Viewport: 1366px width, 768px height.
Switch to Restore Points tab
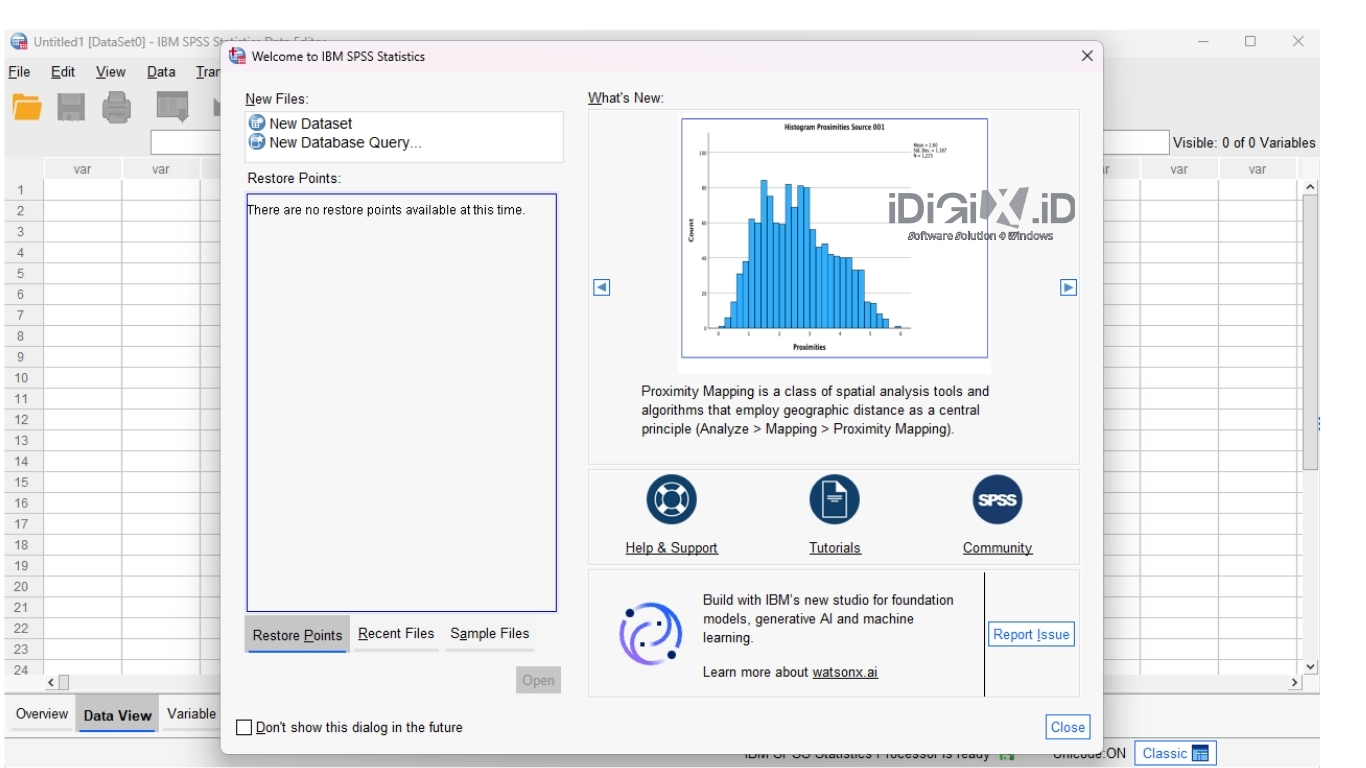[x=297, y=635]
